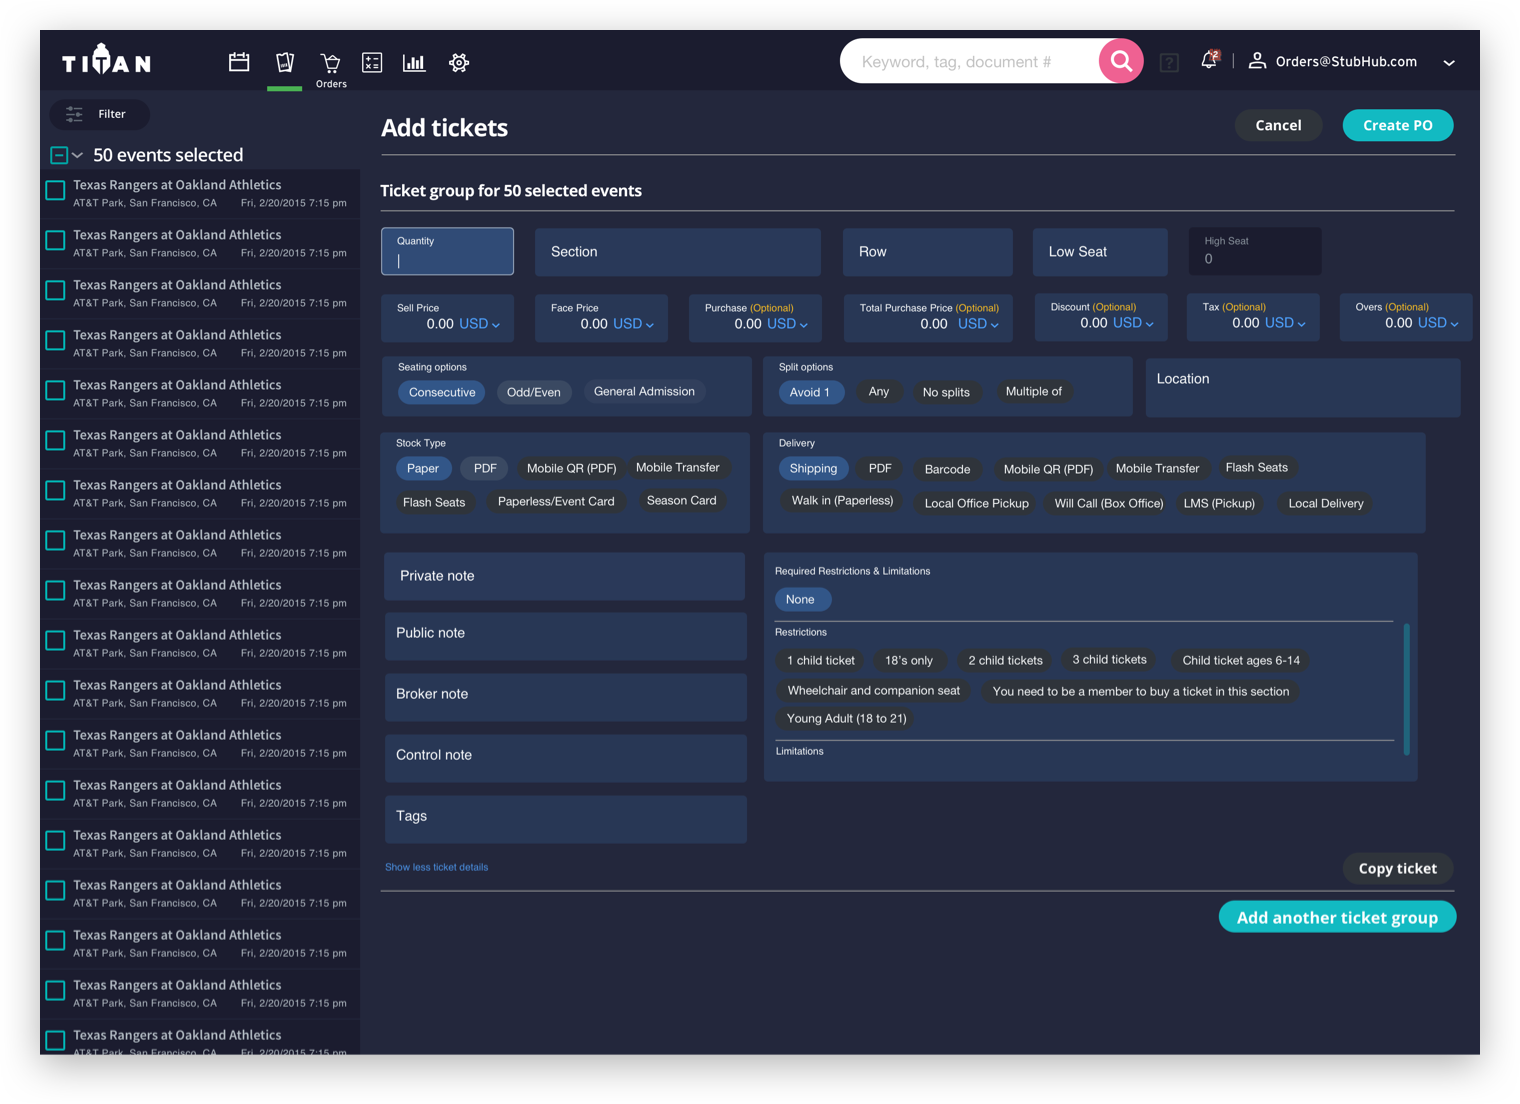The image size is (1520, 1104).
Task: Click the Private note field
Action: (565, 576)
